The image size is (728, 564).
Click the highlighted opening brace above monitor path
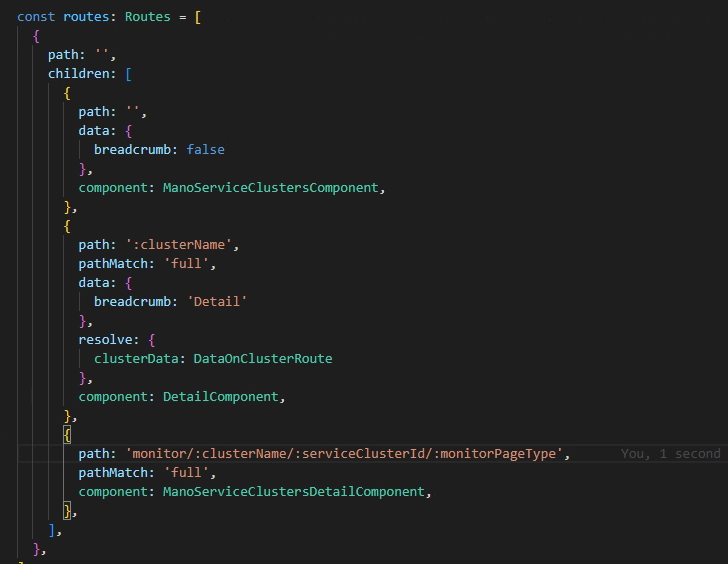coord(67,435)
